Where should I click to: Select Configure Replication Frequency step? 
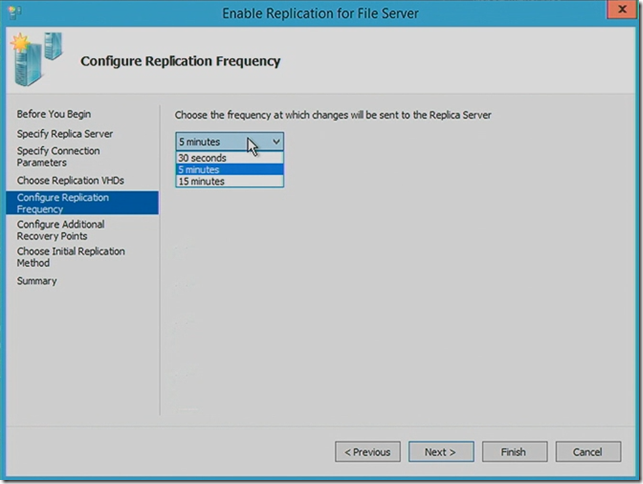(x=82, y=203)
